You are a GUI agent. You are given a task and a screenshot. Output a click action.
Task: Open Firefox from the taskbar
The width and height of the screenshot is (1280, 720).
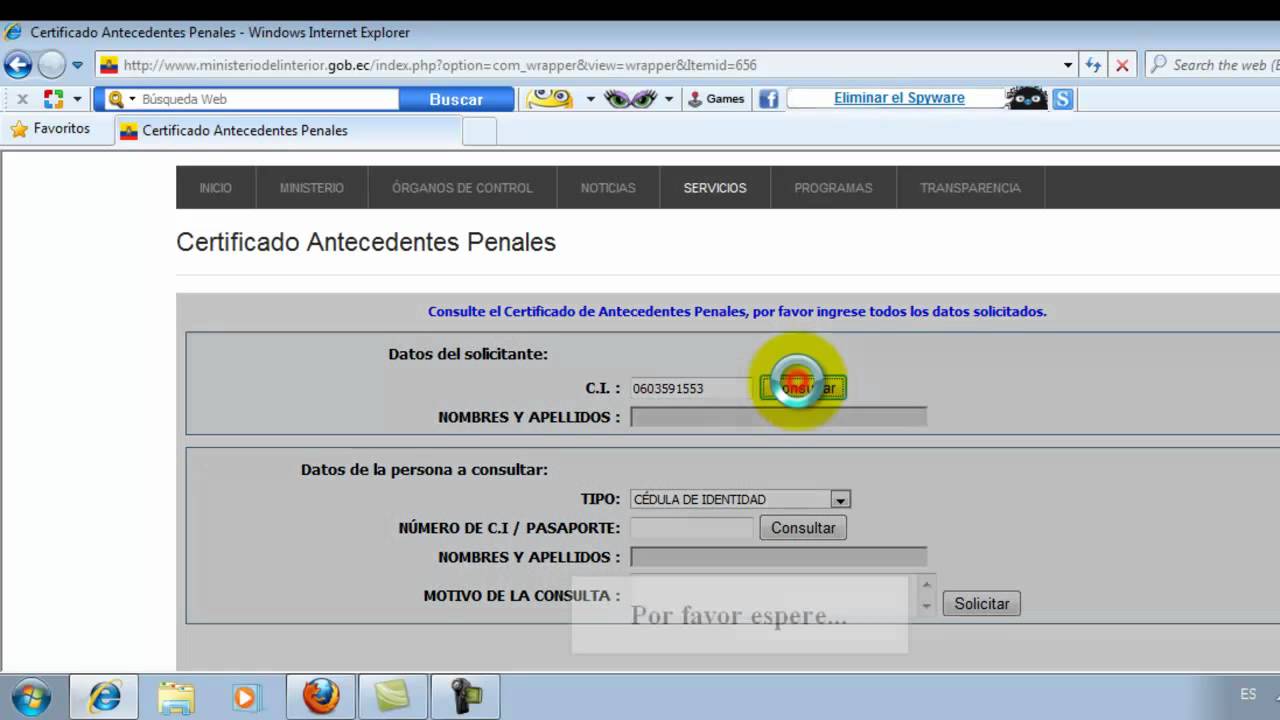point(320,696)
